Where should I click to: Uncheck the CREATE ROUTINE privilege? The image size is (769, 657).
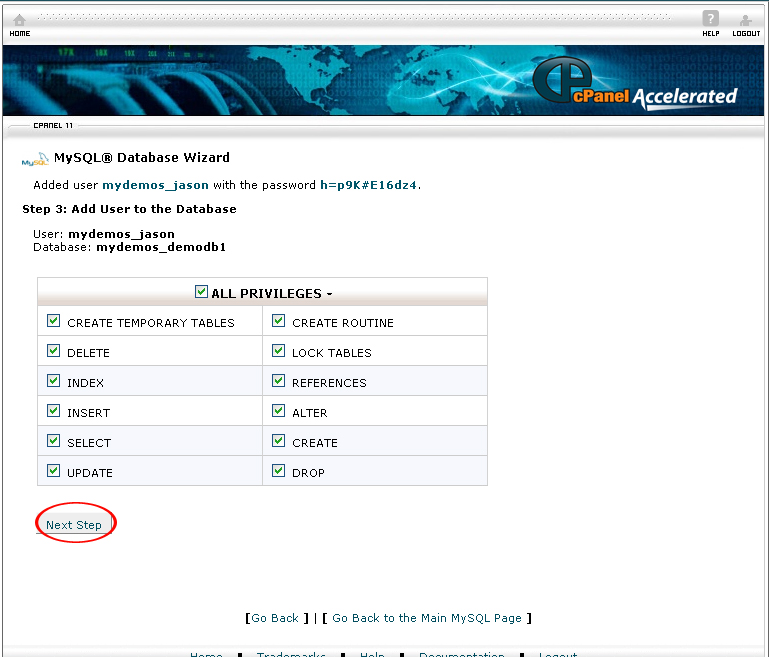pyautogui.click(x=279, y=321)
